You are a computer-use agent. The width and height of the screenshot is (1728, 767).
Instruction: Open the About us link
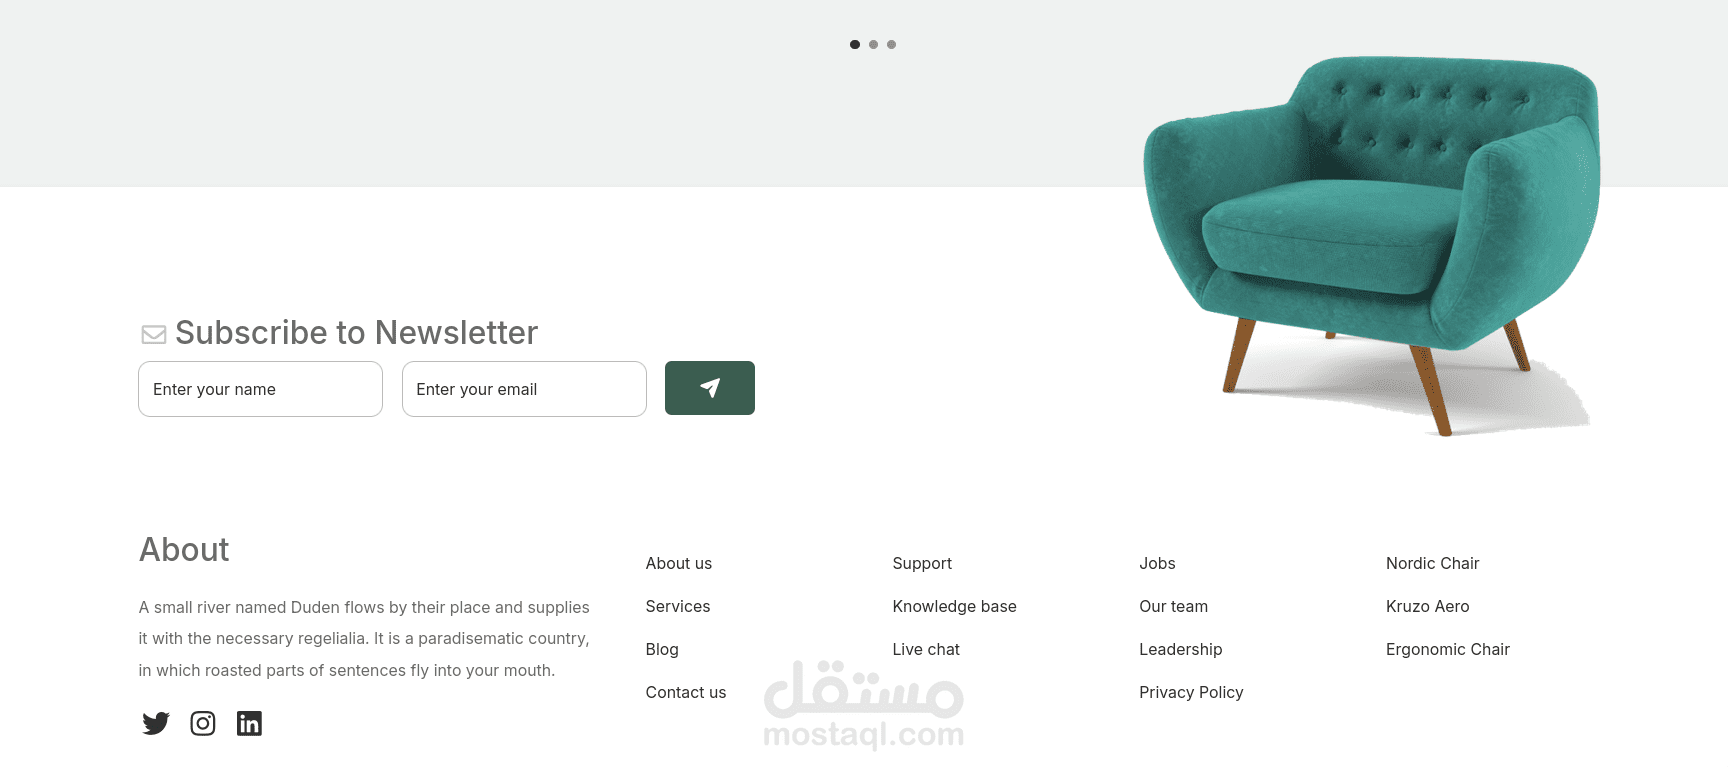(x=679, y=563)
